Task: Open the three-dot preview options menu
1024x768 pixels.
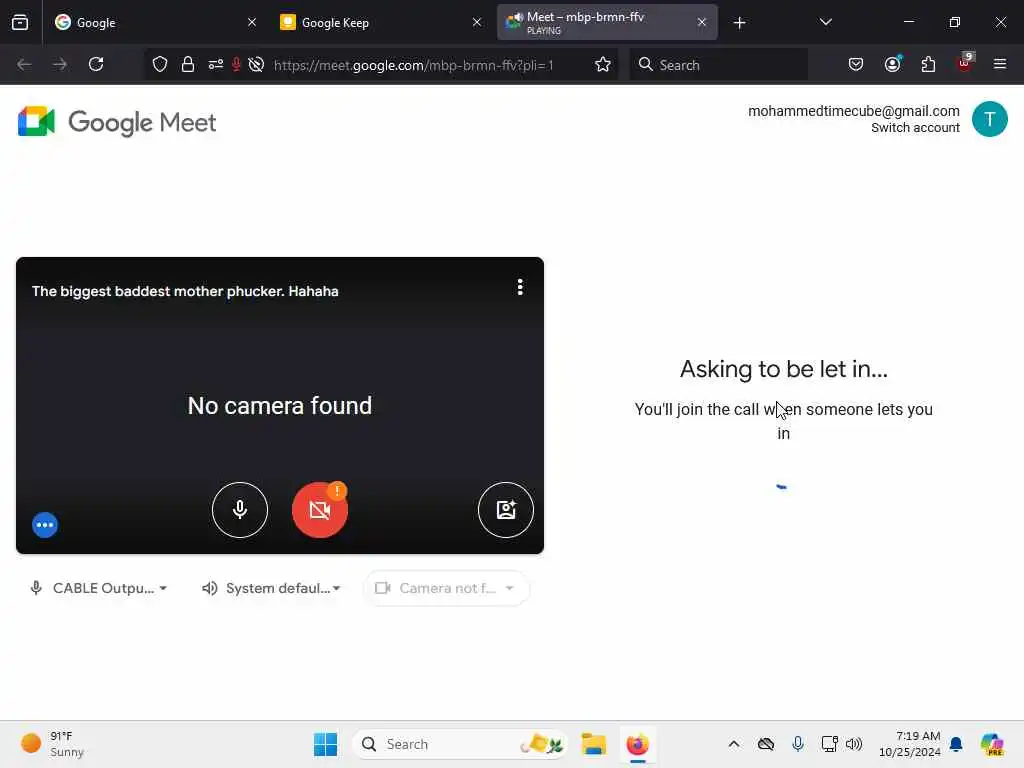Action: pyautogui.click(x=520, y=287)
